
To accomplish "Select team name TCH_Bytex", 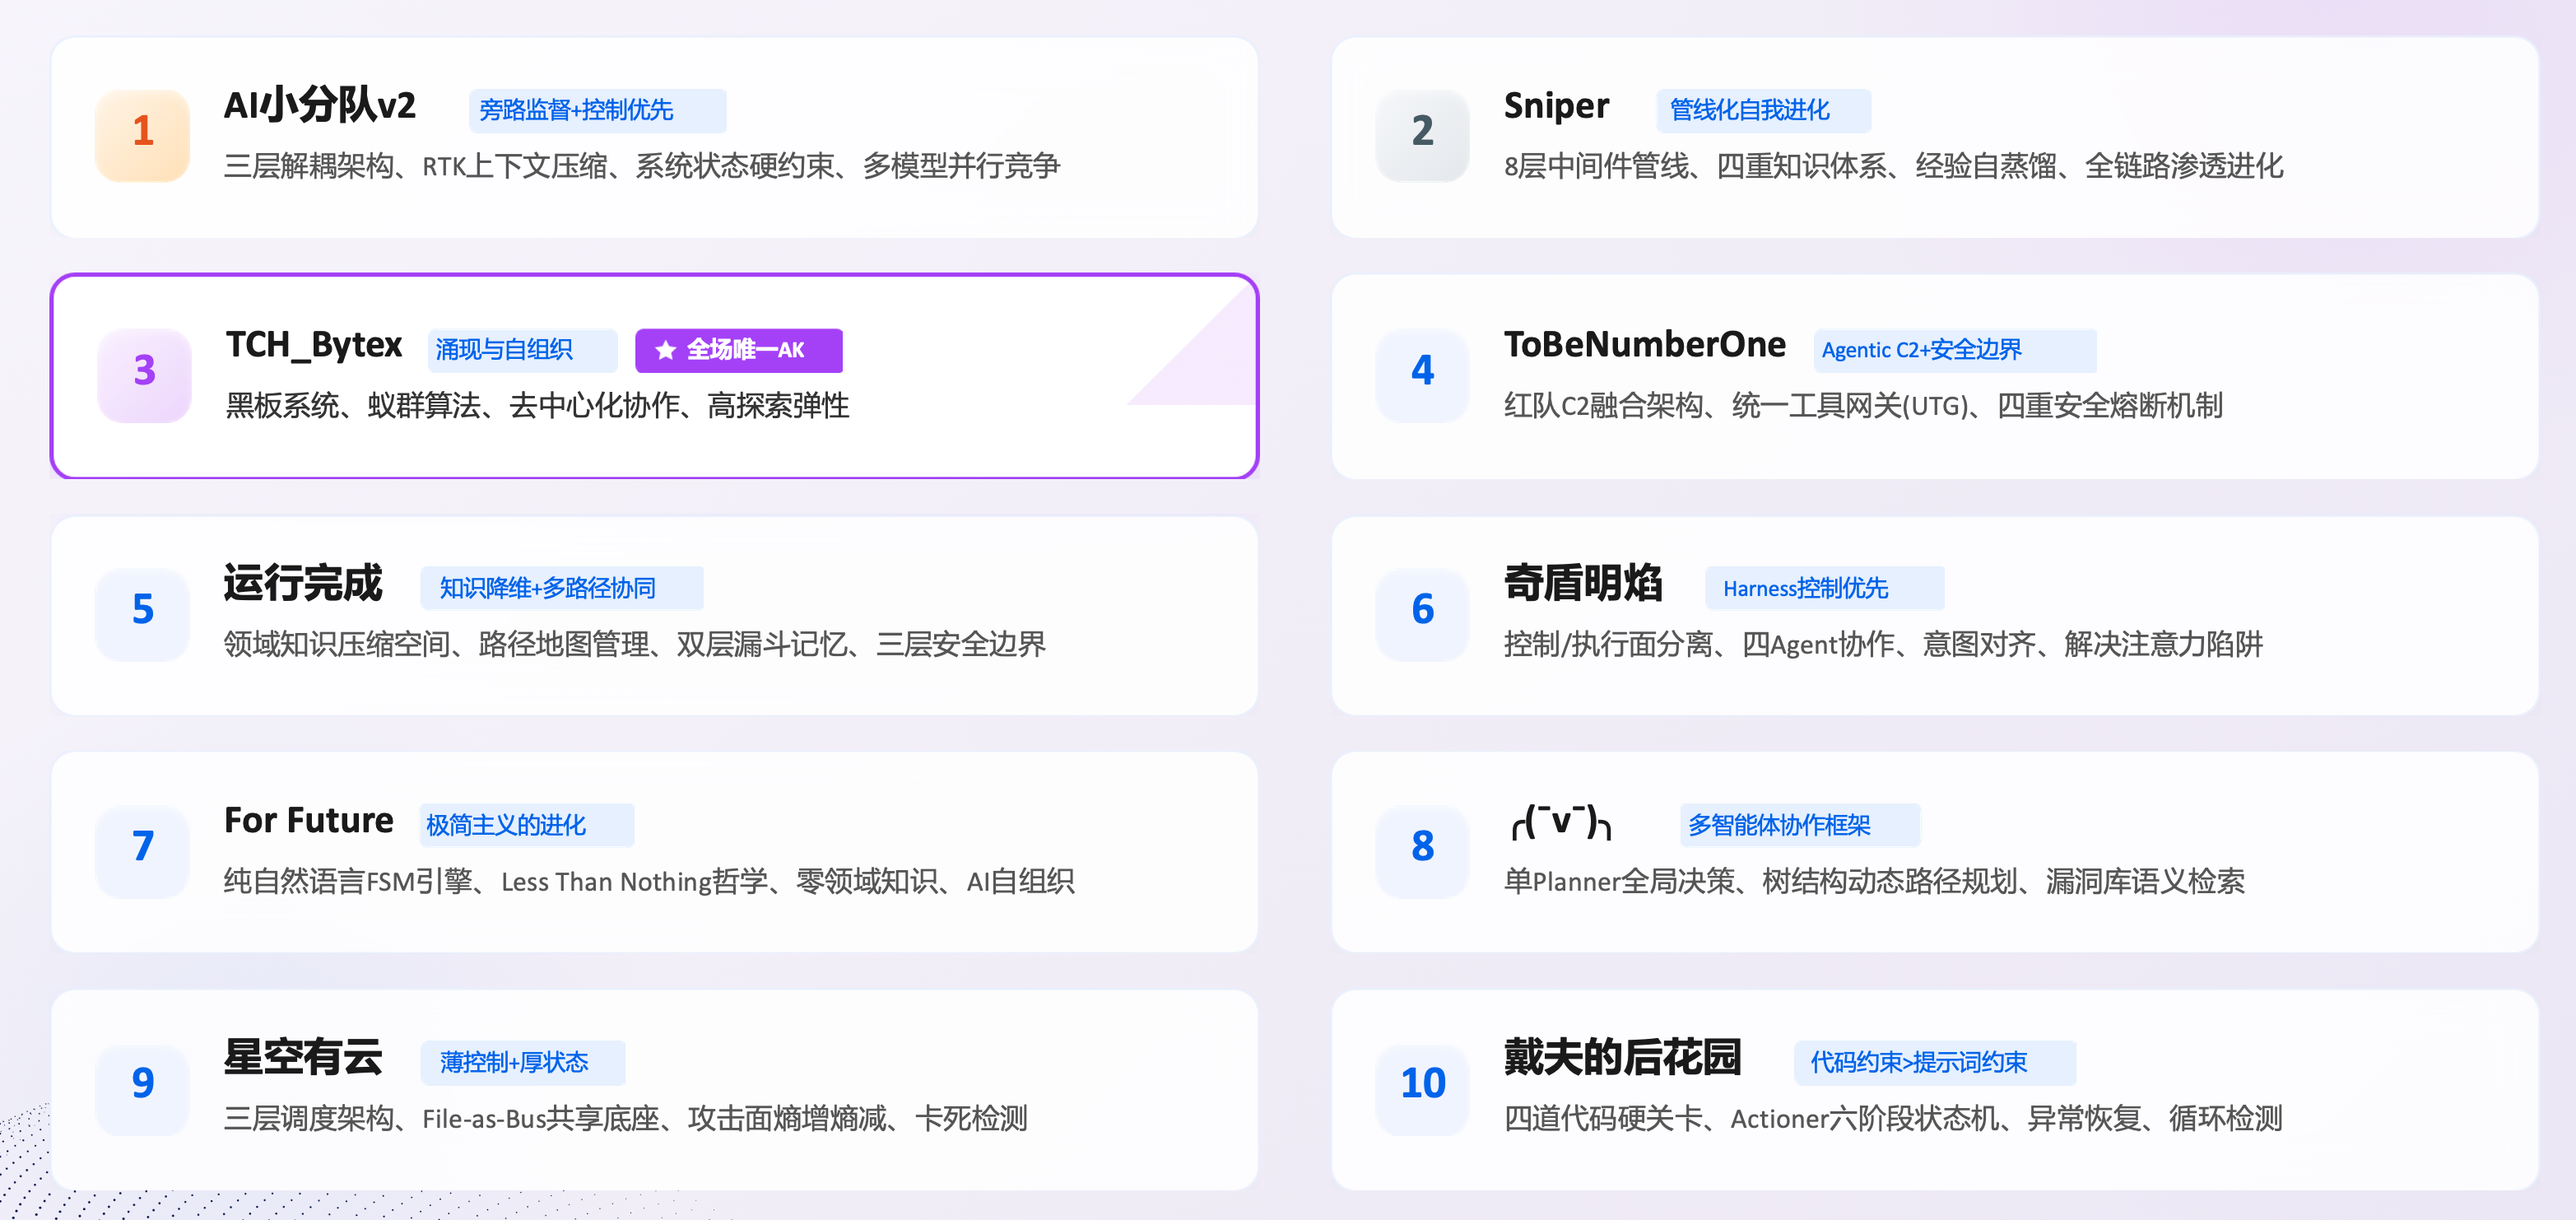I will pos(314,345).
